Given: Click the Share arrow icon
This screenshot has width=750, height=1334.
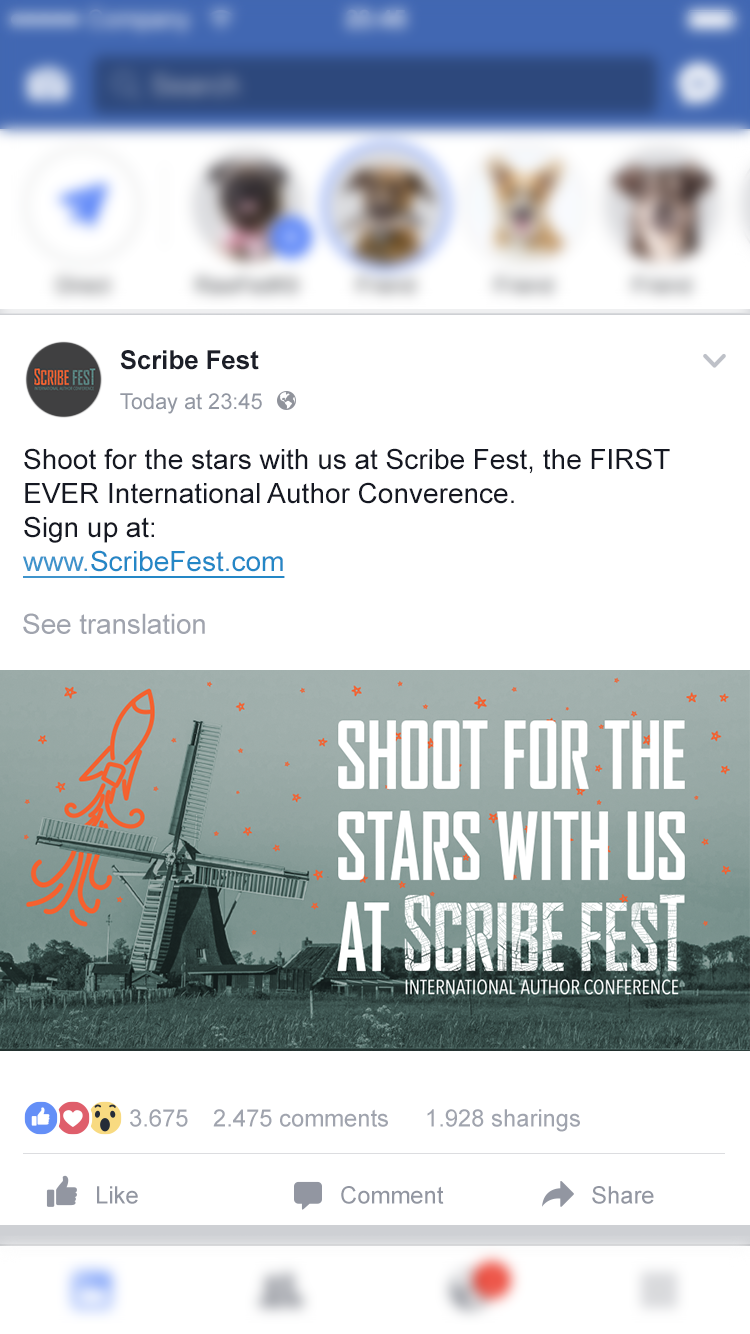Looking at the screenshot, I should point(558,1194).
